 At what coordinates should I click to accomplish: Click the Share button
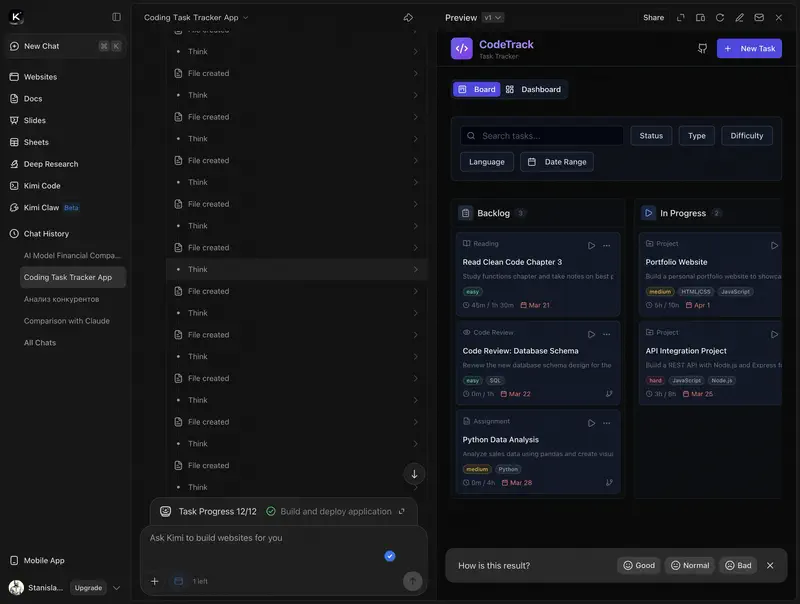[x=653, y=17]
